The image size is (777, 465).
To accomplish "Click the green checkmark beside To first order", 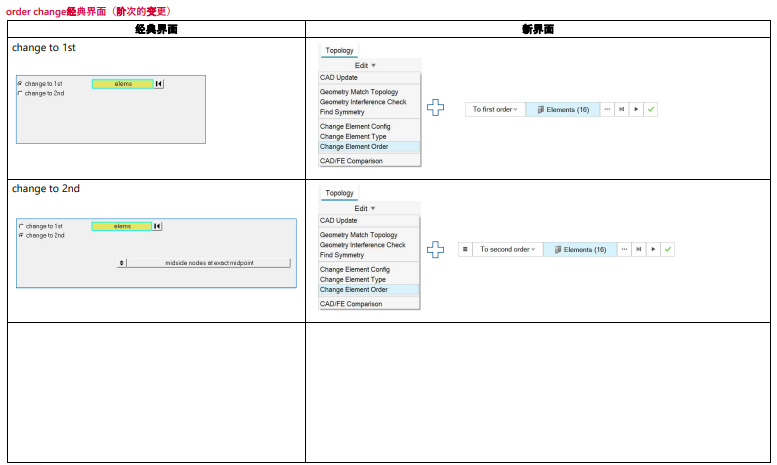I will (651, 109).
